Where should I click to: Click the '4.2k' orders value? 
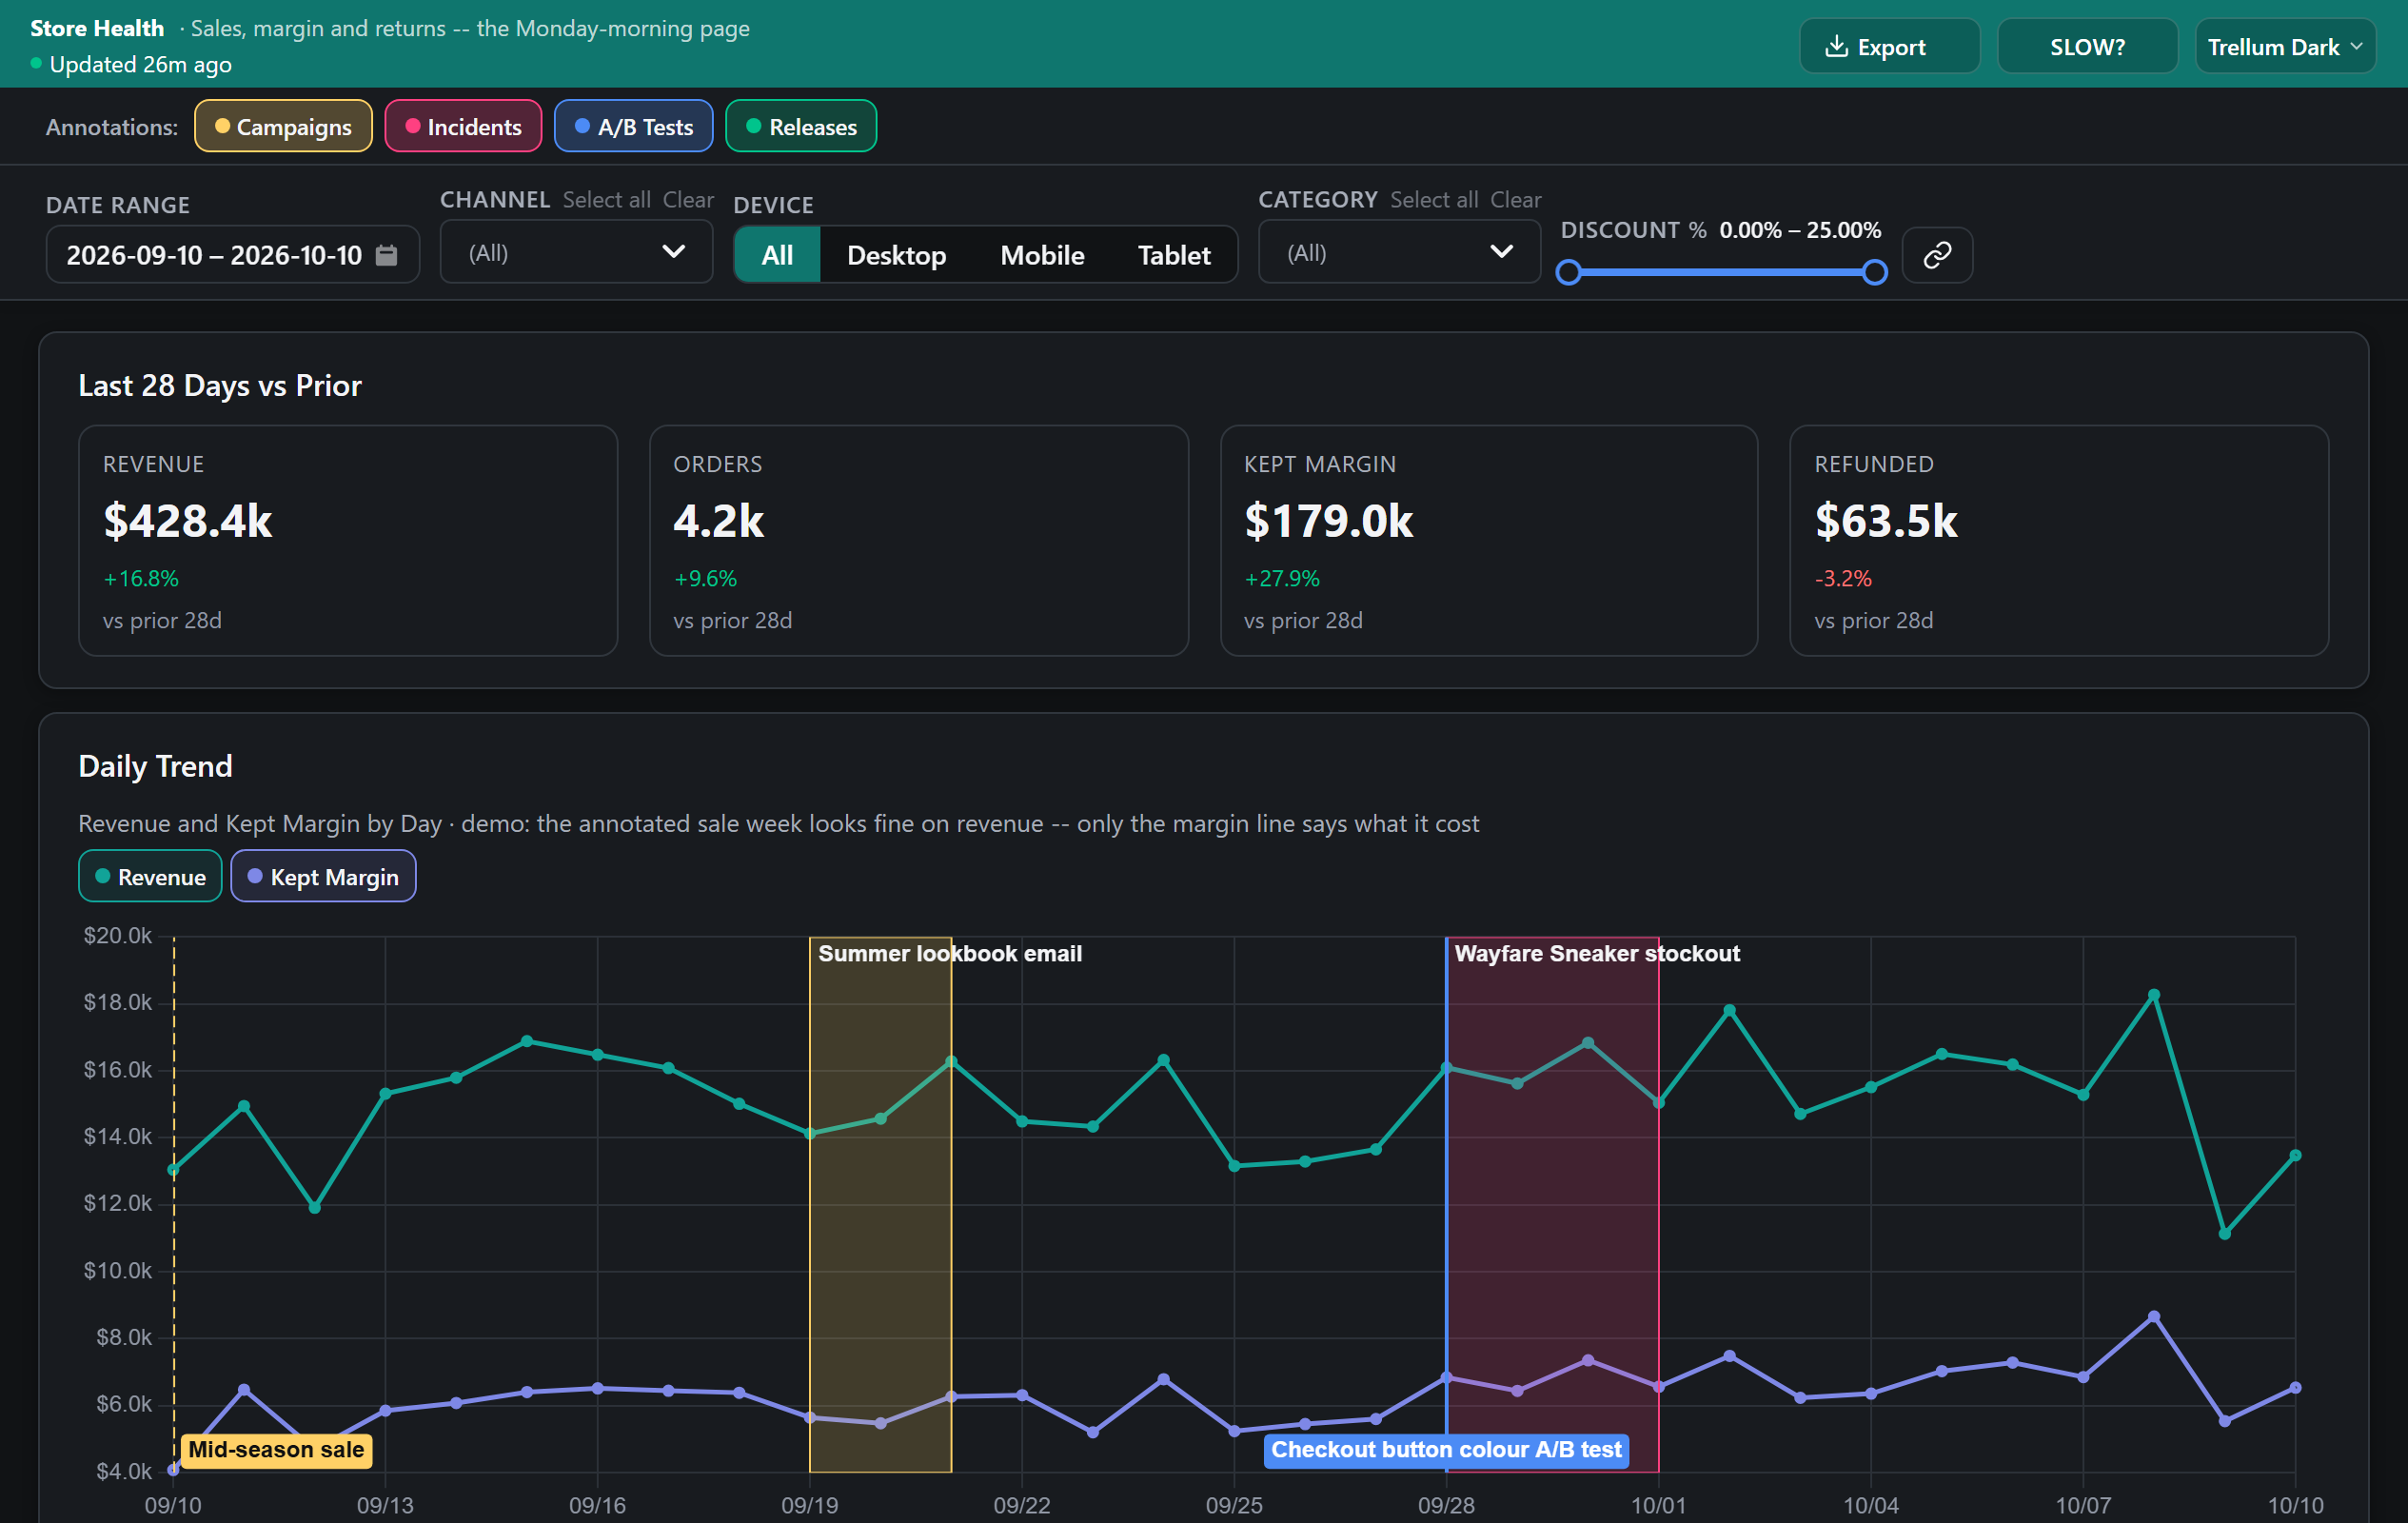[718, 521]
